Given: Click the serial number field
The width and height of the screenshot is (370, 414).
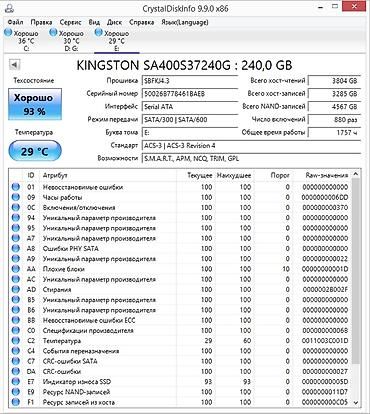Looking at the screenshot, I should pyautogui.click(x=190, y=94).
